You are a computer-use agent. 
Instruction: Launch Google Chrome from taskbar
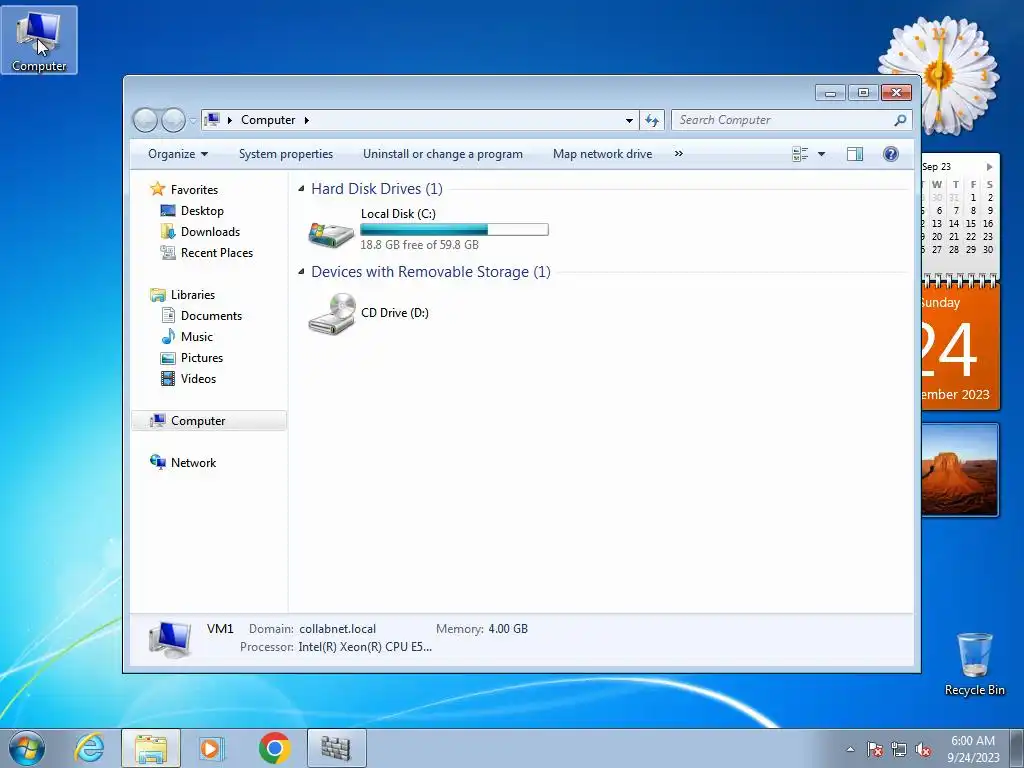point(274,748)
